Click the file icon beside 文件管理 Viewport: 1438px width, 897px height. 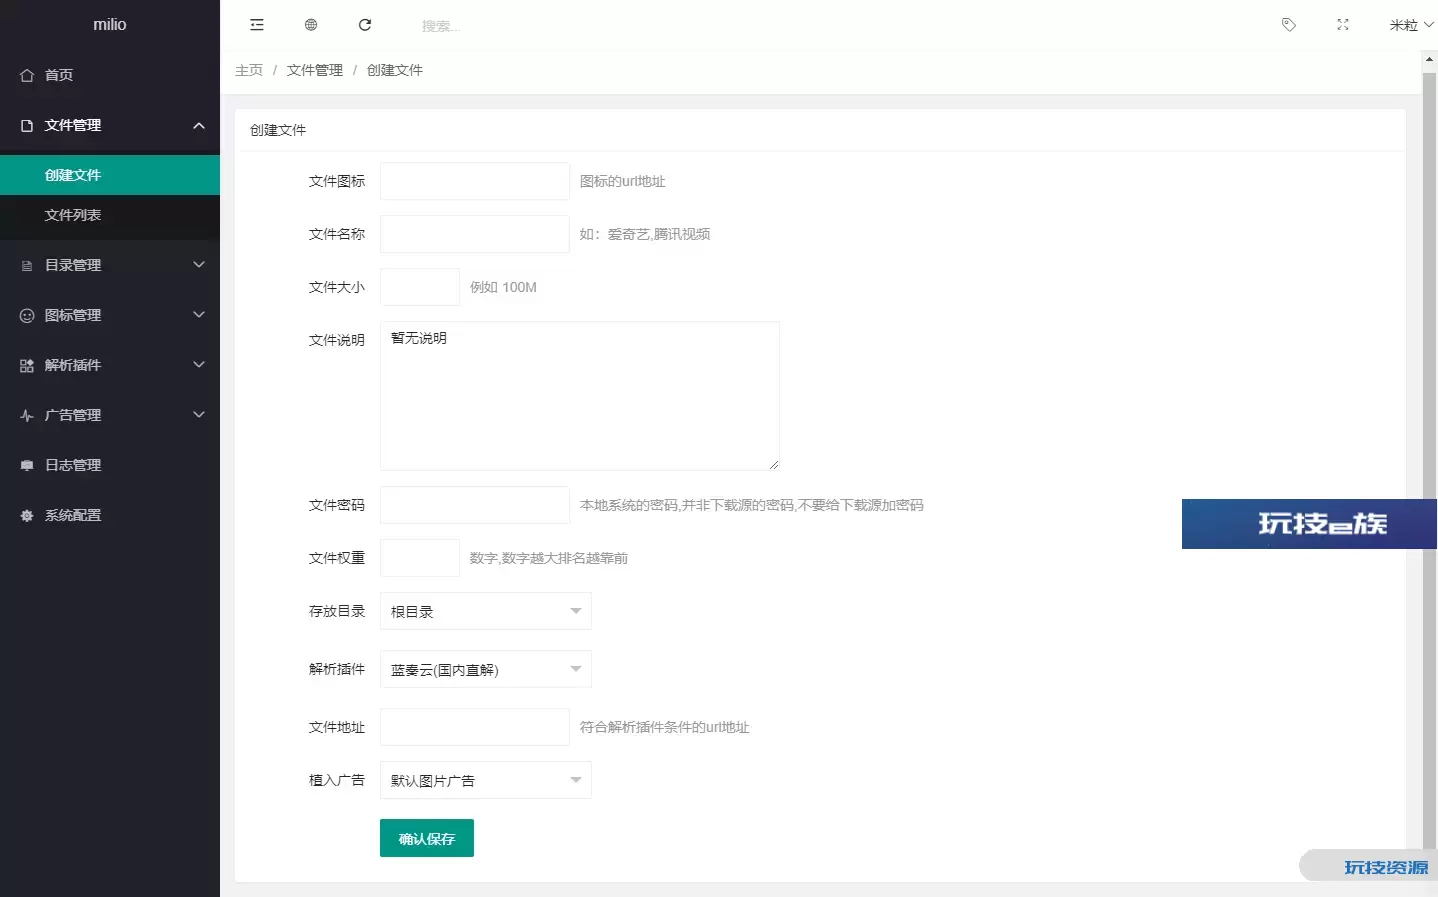coord(27,125)
